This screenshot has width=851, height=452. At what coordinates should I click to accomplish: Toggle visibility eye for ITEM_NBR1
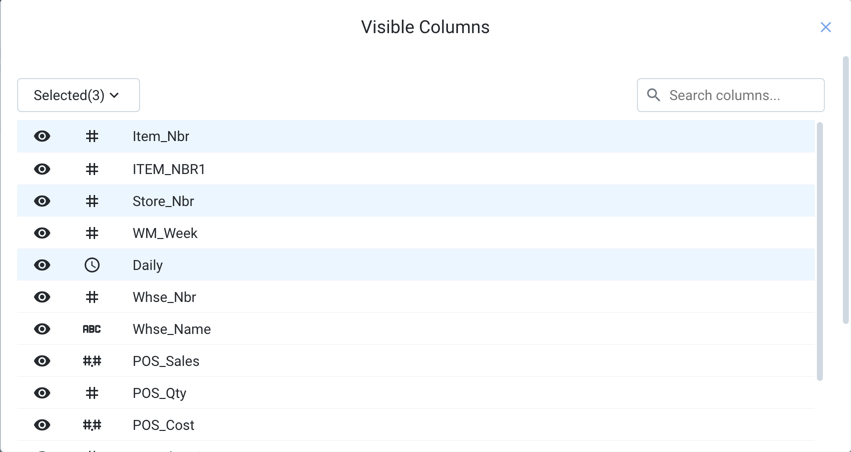click(x=42, y=169)
